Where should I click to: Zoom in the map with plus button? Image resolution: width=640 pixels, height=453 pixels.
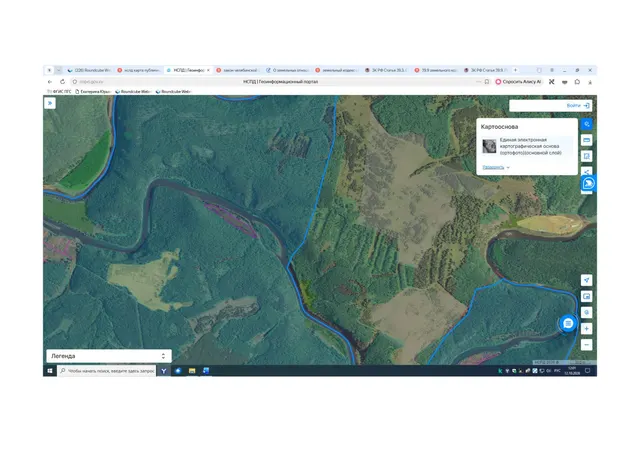[587, 329]
